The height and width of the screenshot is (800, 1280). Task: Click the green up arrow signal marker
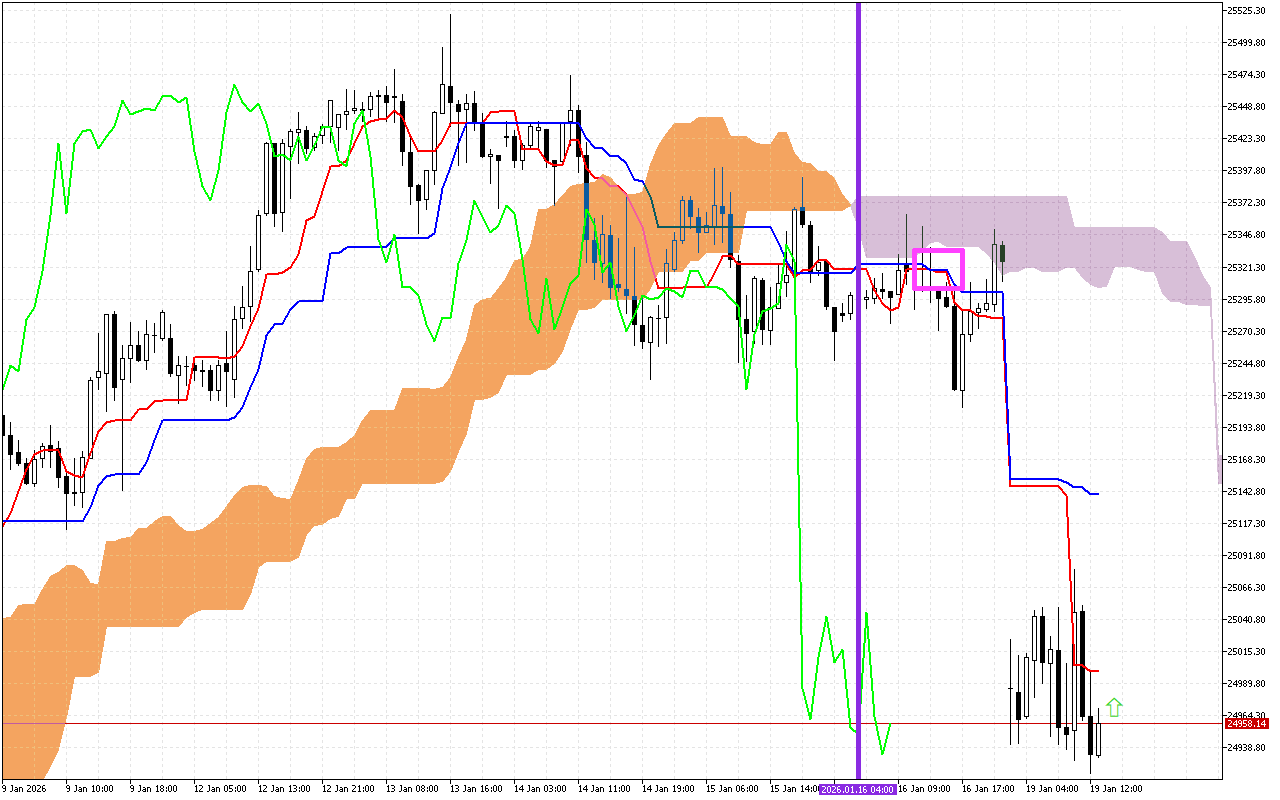(1114, 707)
